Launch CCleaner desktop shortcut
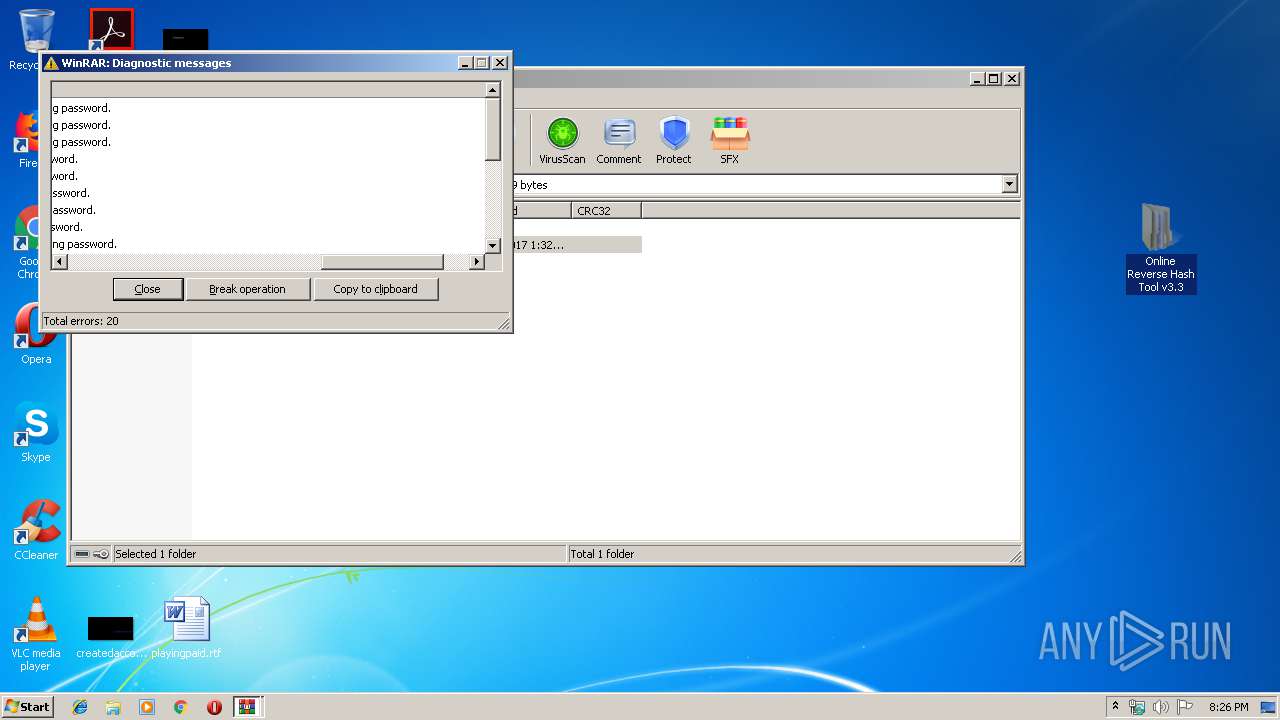This screenshot has width=1280, height=720. coord(36,530)
